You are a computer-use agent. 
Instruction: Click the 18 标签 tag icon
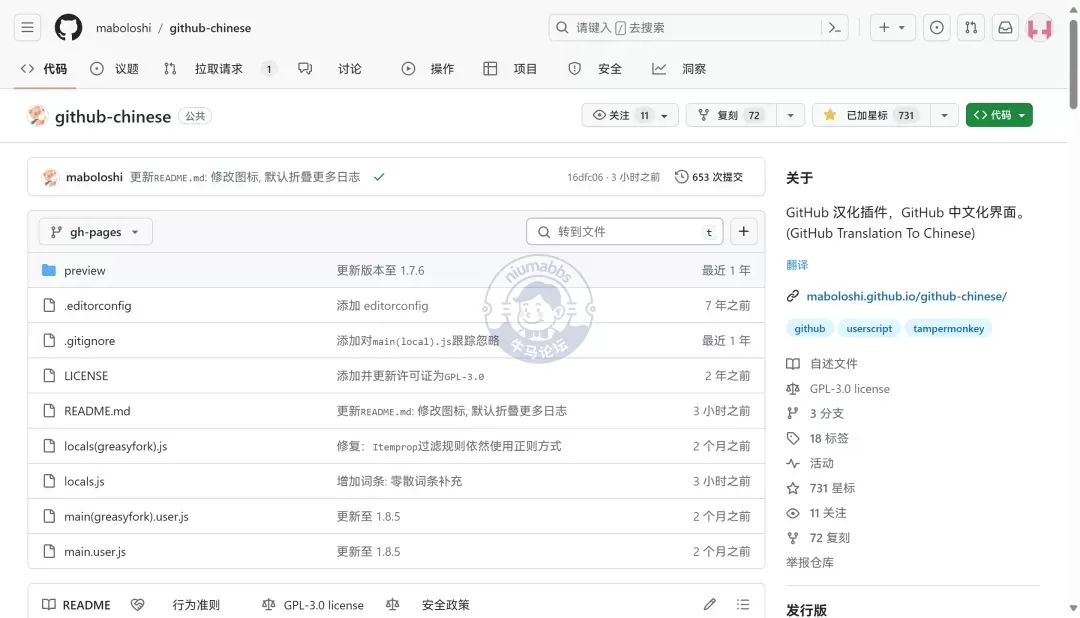[x=793, y=438]
